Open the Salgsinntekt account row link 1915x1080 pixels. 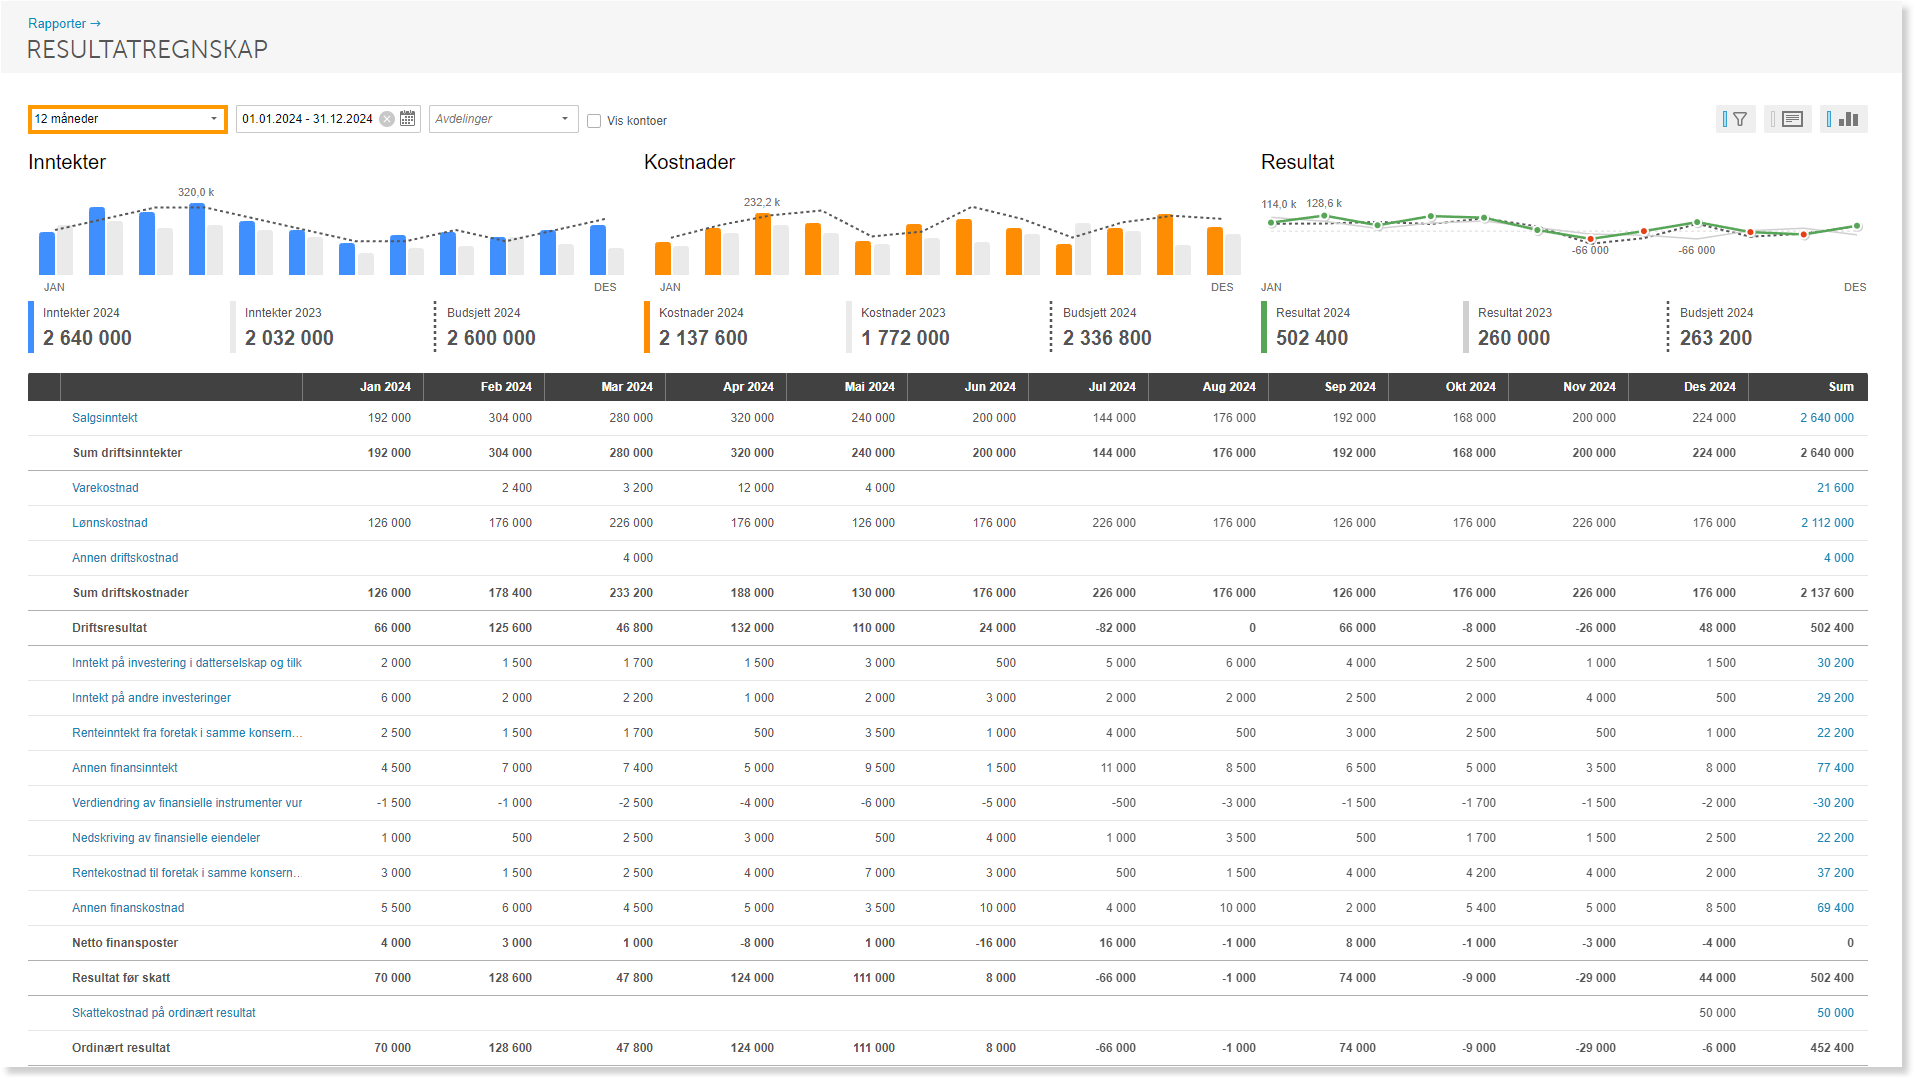tap(105, 418)
